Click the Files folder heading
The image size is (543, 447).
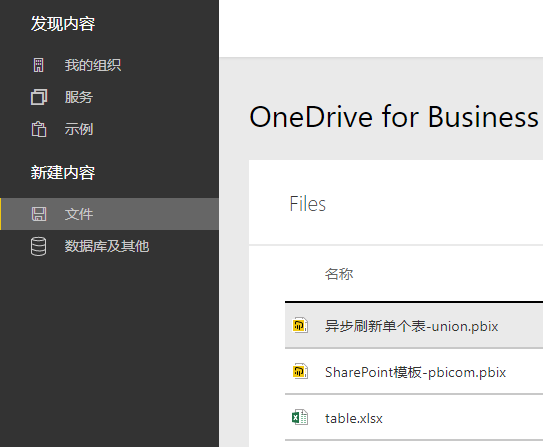click(308, 204)
